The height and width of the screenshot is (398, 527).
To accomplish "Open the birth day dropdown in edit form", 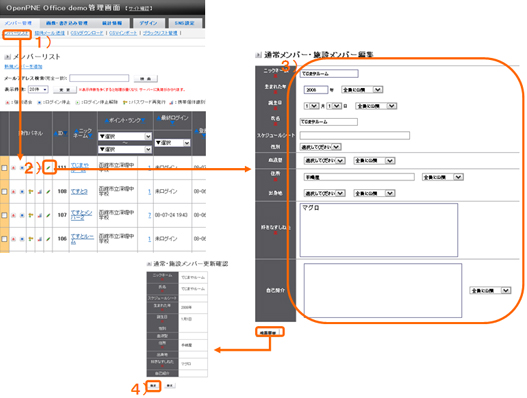I will [x=334, y=106].
